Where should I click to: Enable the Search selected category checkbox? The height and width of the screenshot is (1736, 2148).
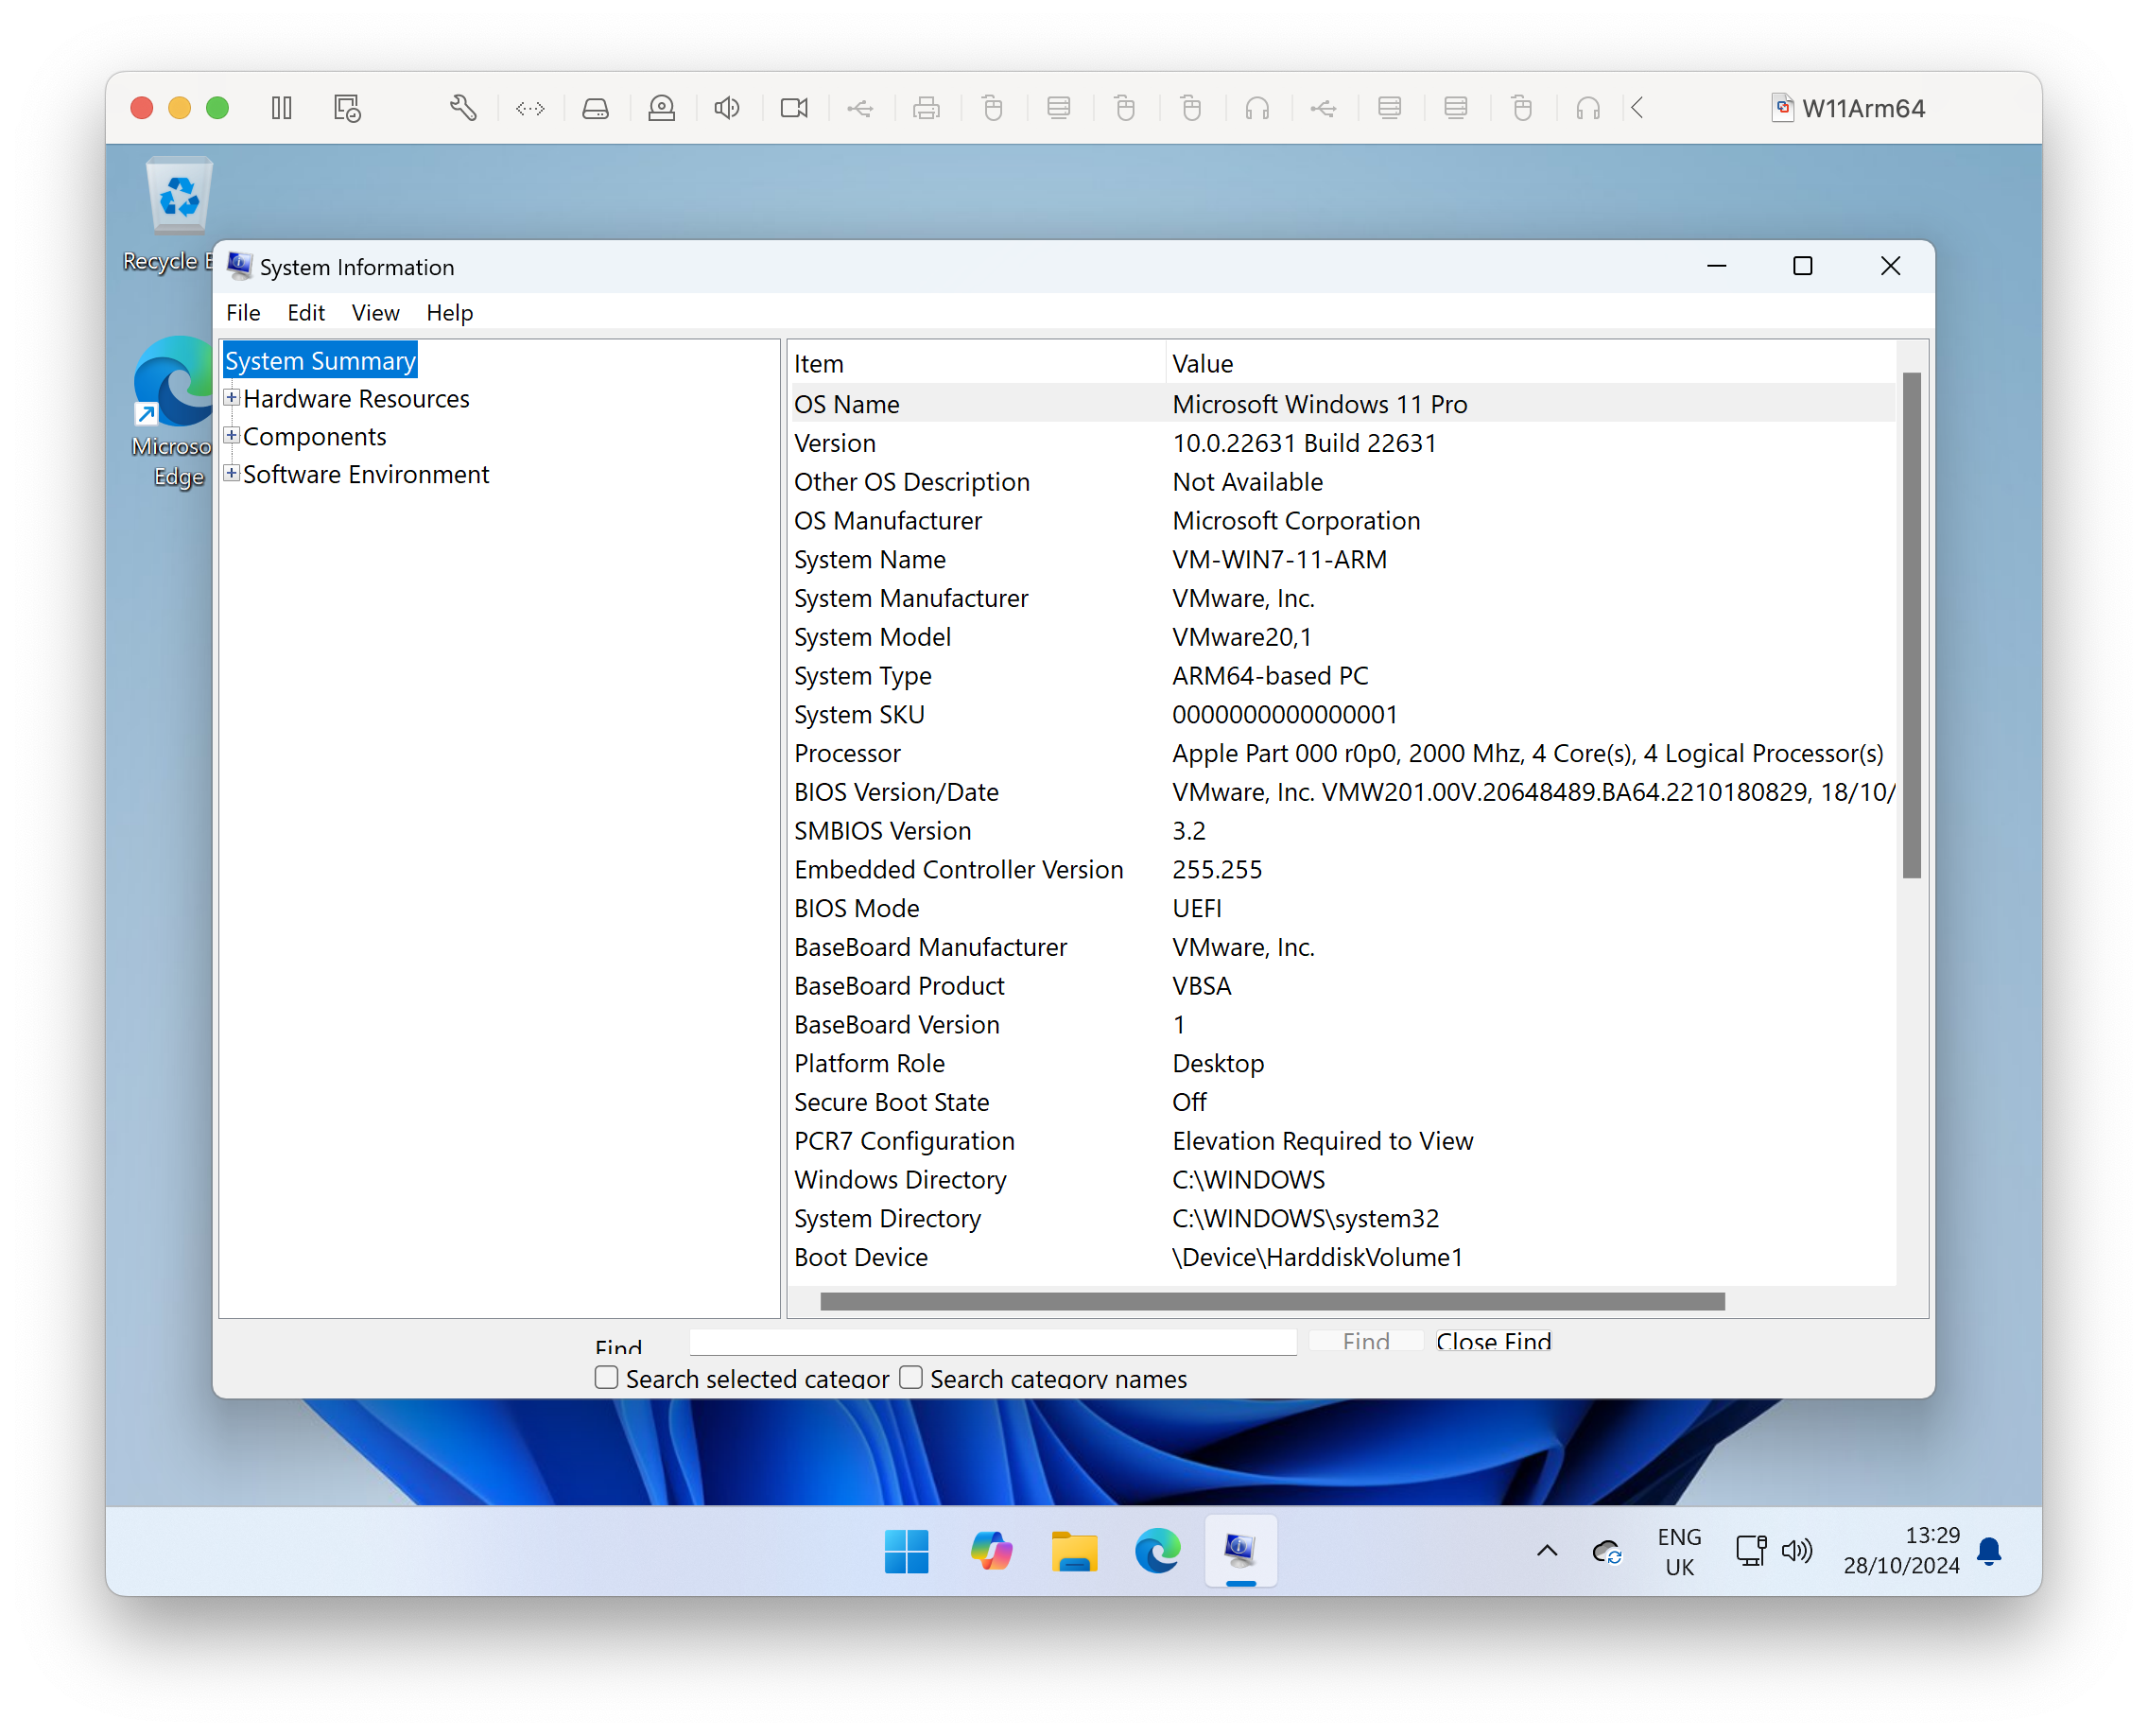(x=606, y=1377)
